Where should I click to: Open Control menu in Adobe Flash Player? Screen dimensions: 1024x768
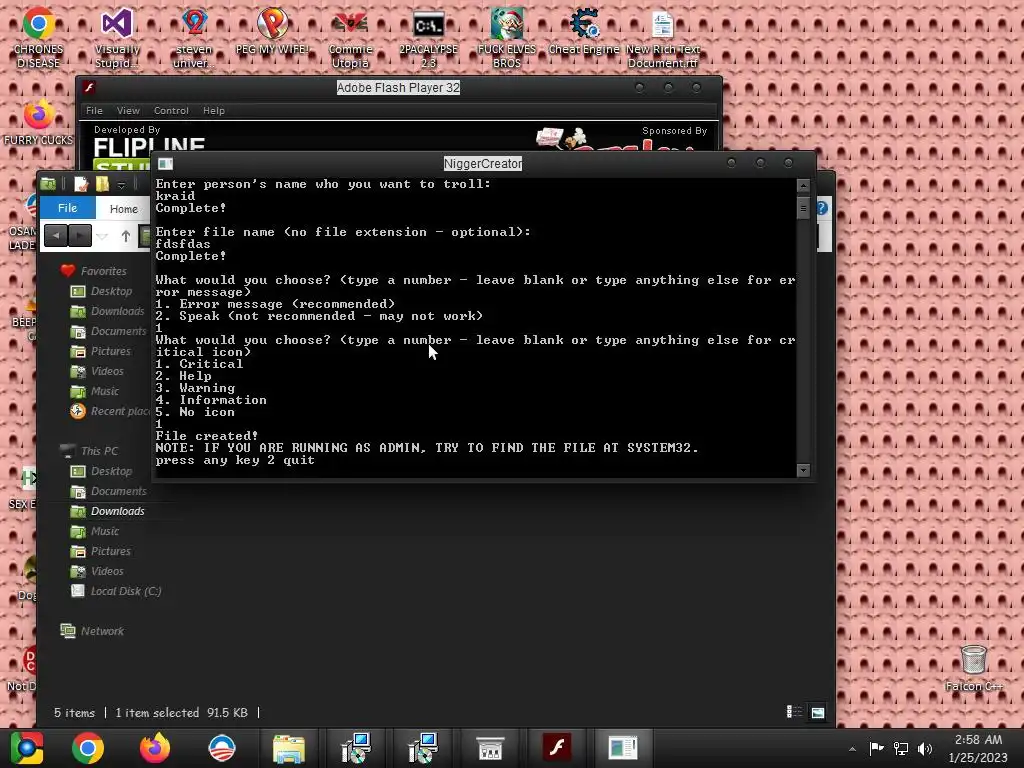click(171, 110)
